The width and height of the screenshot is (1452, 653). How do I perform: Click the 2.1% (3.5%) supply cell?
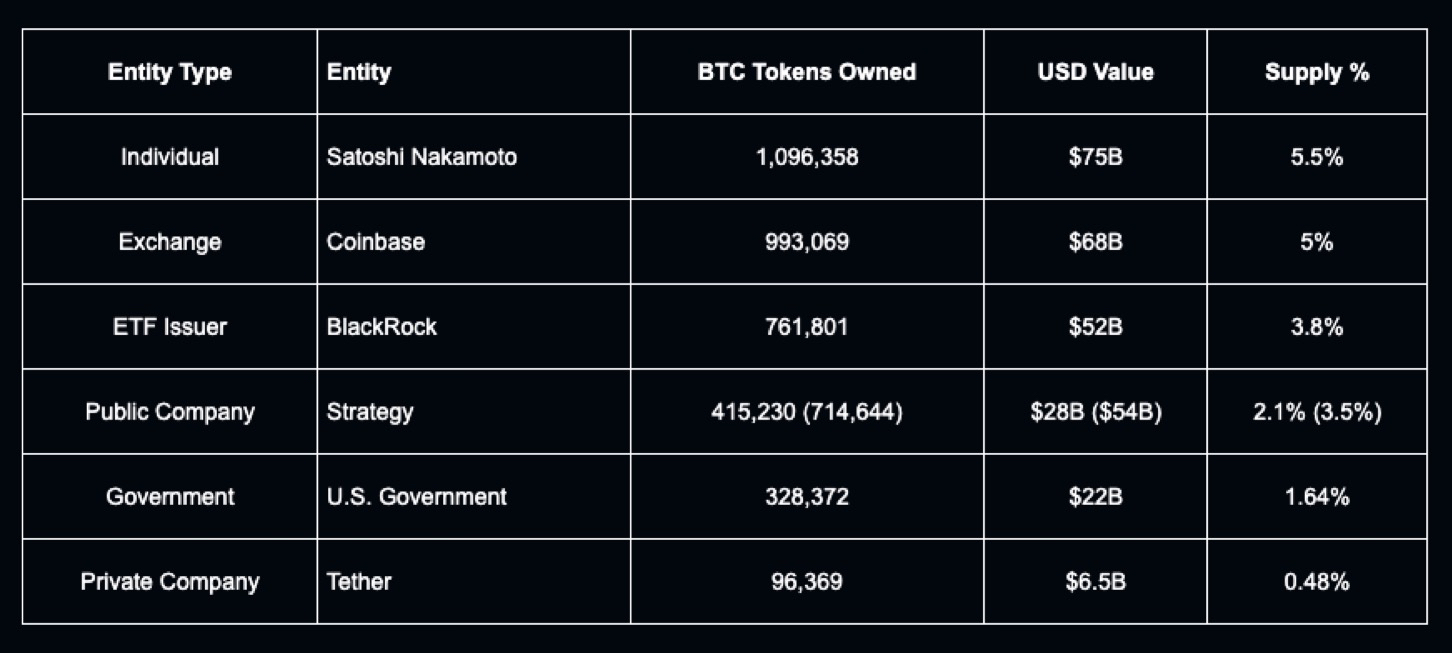tap(1317, 412)
